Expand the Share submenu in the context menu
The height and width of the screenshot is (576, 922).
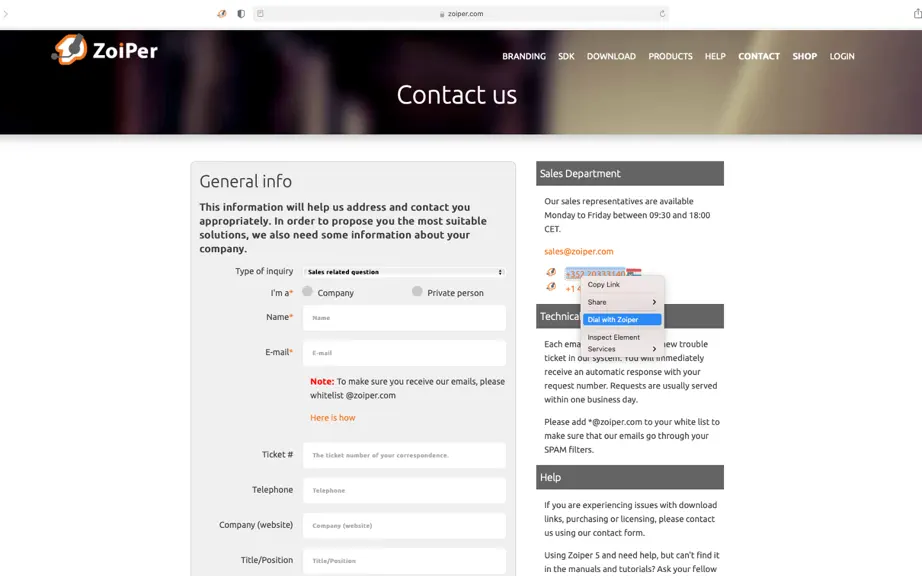tap(622, 302)
